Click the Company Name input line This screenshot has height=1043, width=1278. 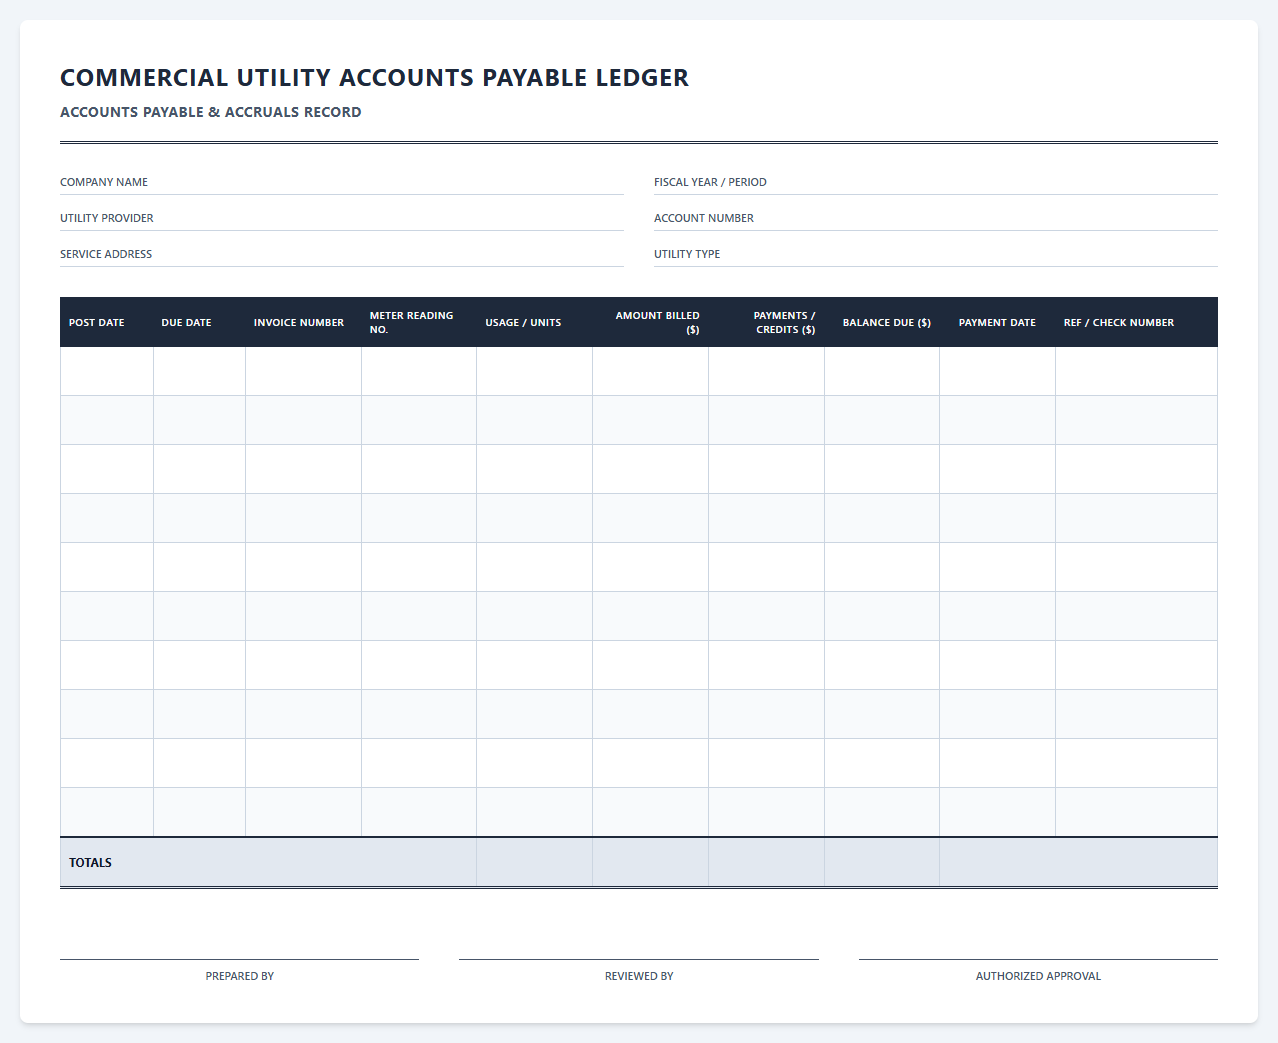point(342,182)
